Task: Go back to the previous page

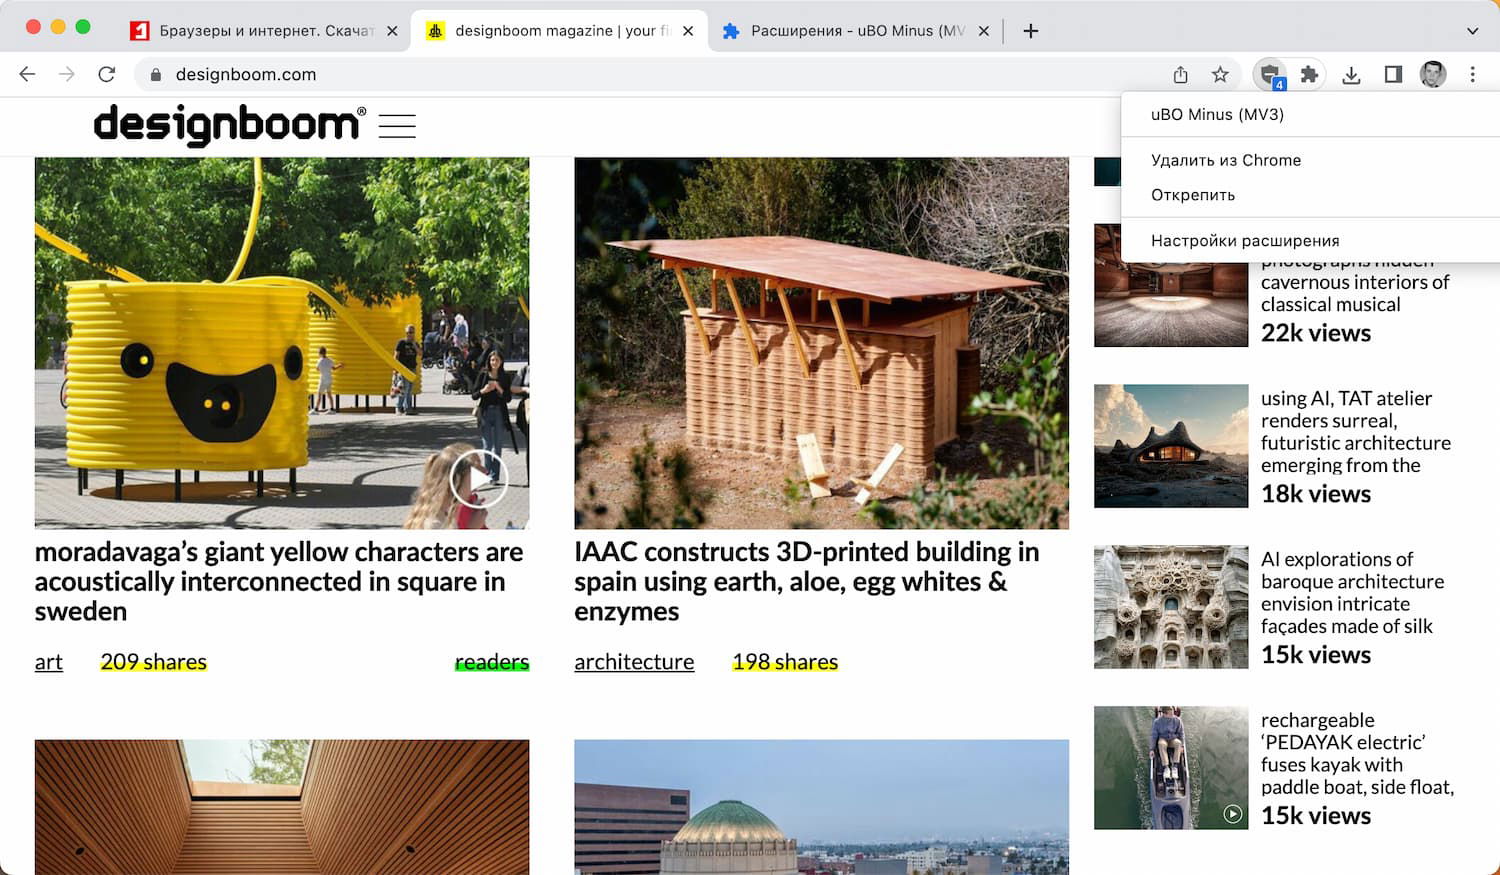Action: click(27, 74)
